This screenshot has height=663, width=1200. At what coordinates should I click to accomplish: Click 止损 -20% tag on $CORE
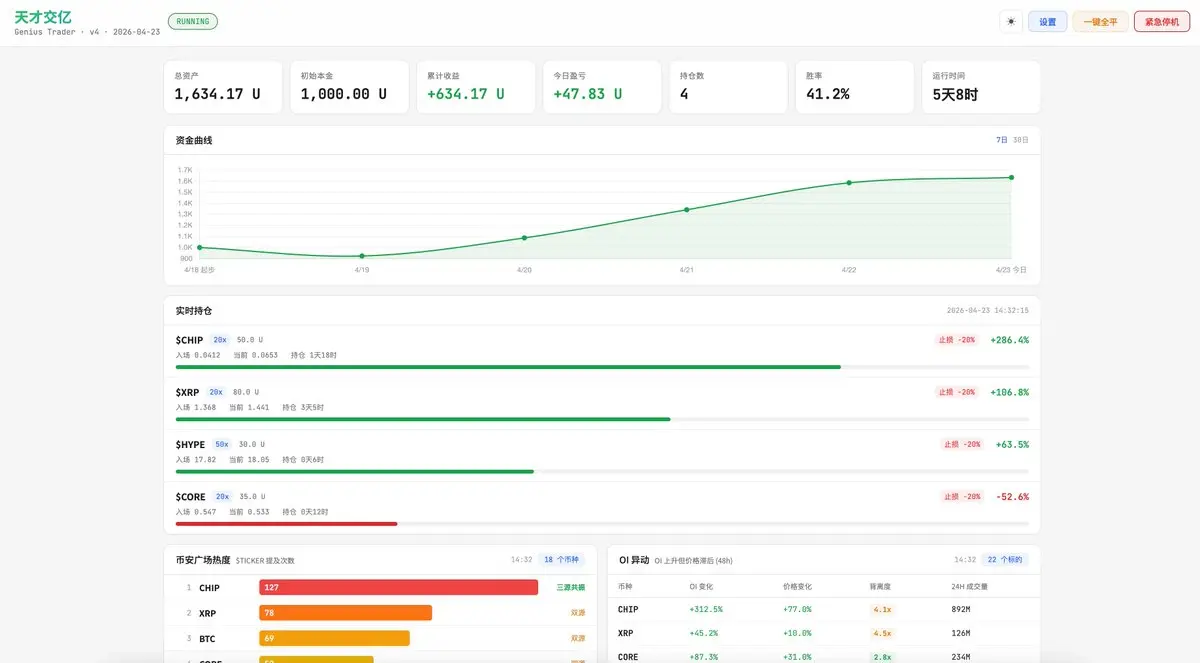[x=961, y=496]
